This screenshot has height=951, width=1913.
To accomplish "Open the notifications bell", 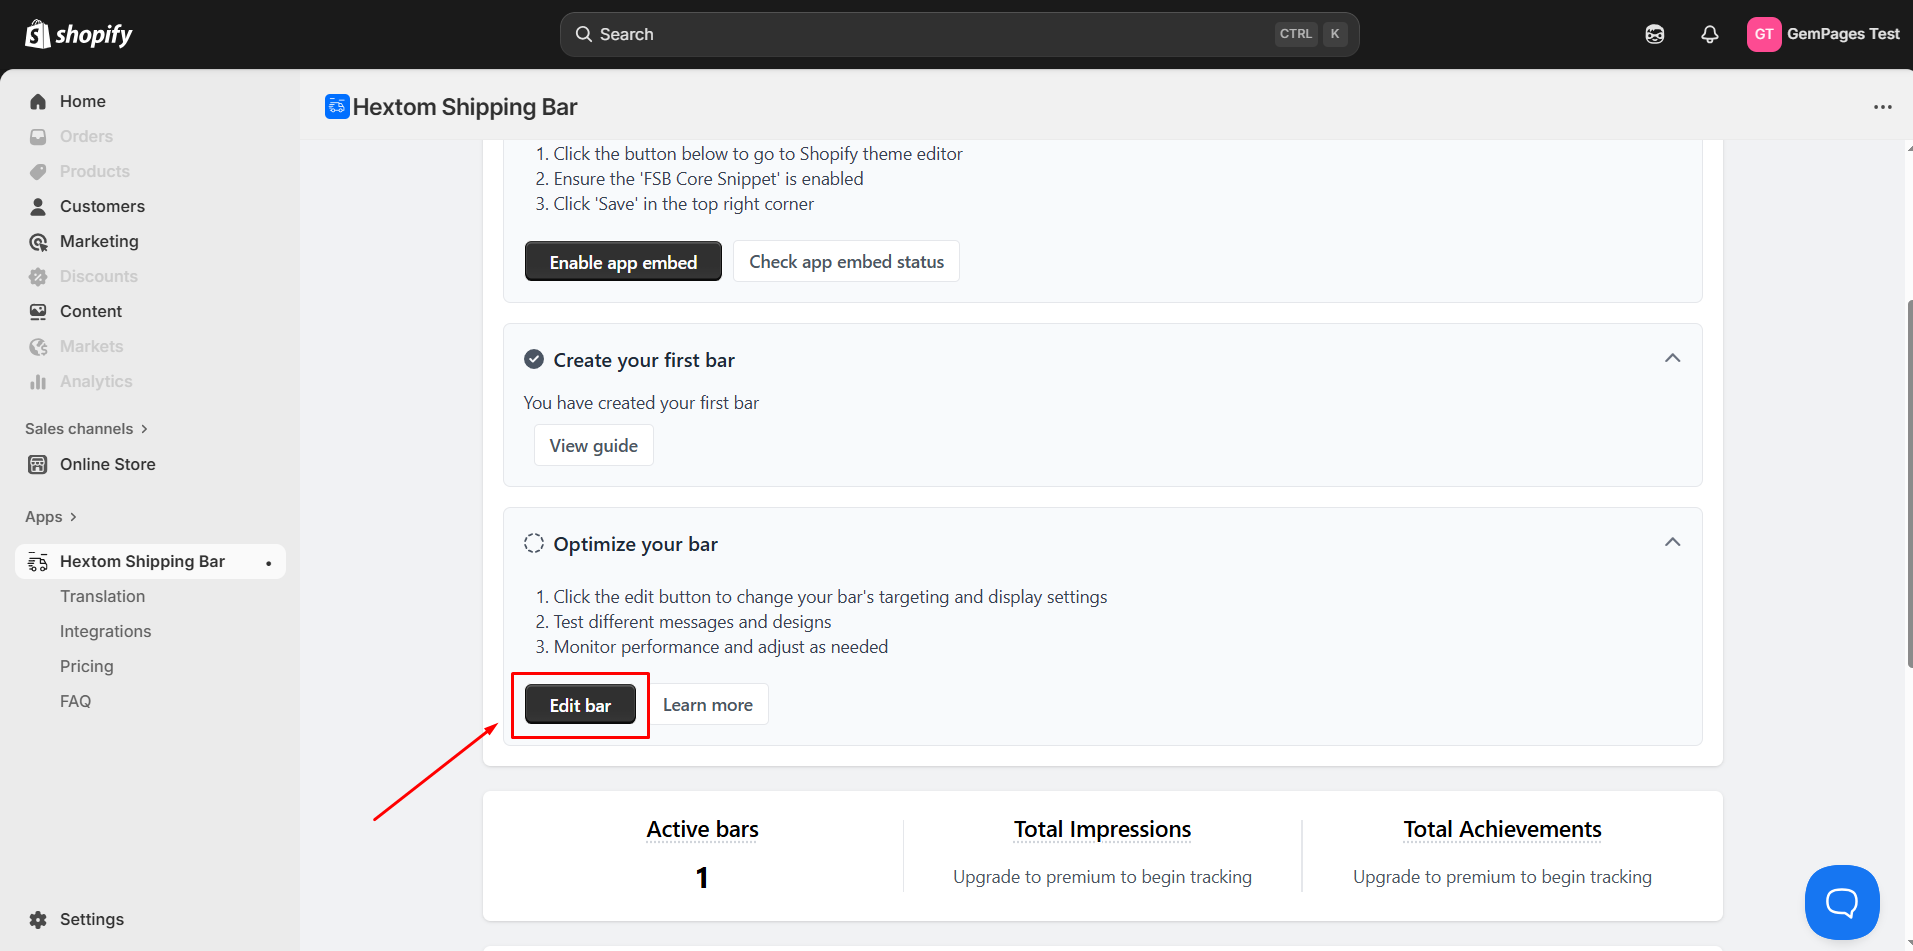I will [1710, 35].
